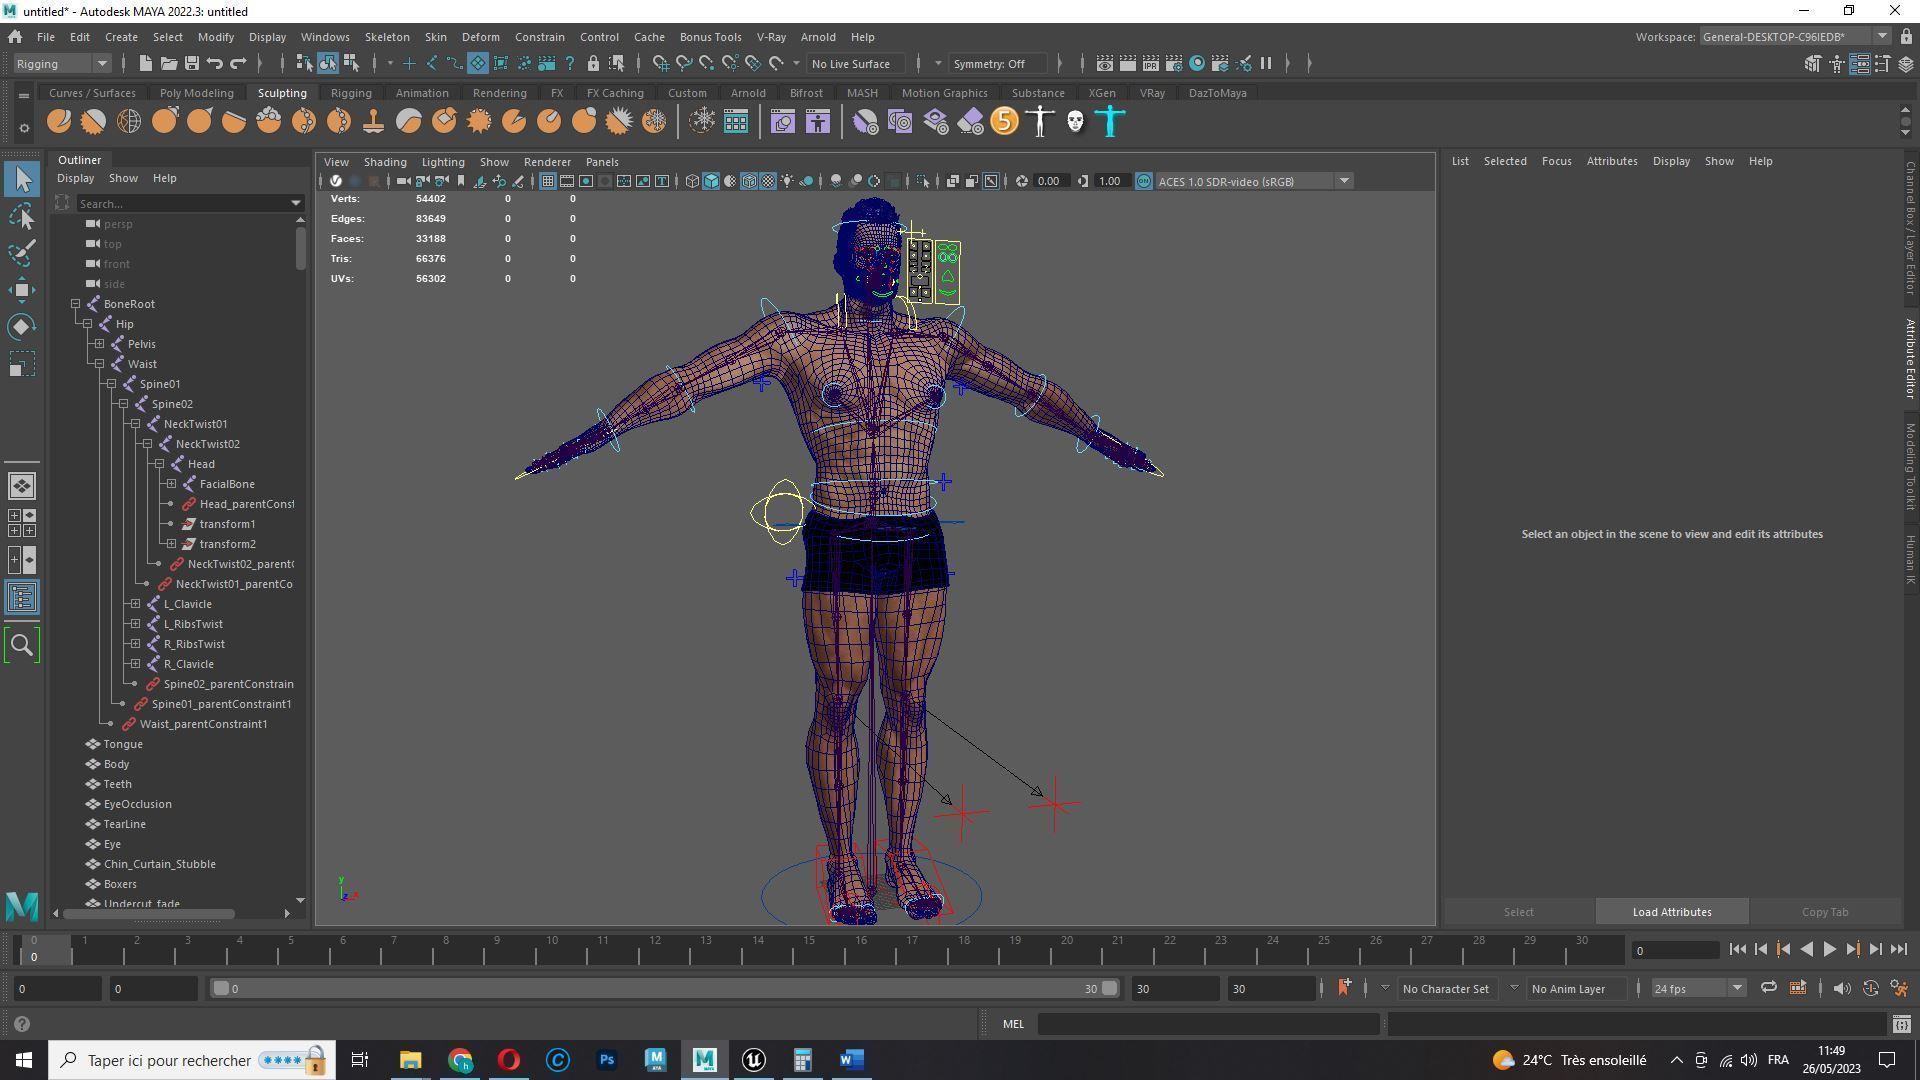This screenshot has height=1080, width=1920.
Task: Toggle loop playback icon
Action: [x=1768, y=989]
